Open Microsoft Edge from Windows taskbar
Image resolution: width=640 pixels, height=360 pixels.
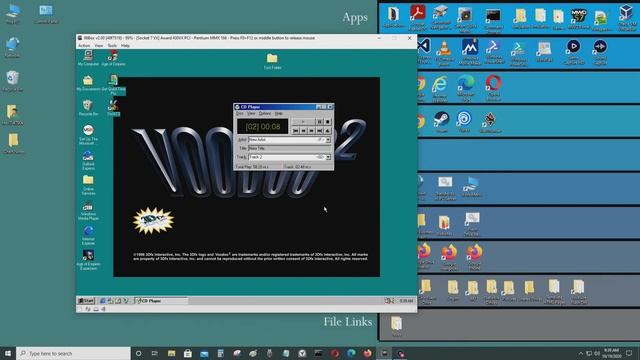pyautogui.click(x=351, y=353)
